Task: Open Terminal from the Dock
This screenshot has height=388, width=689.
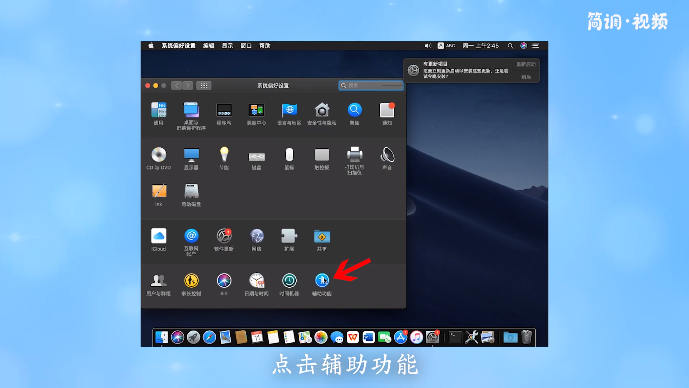Action: pyautogui.click(x=455, y=337)
